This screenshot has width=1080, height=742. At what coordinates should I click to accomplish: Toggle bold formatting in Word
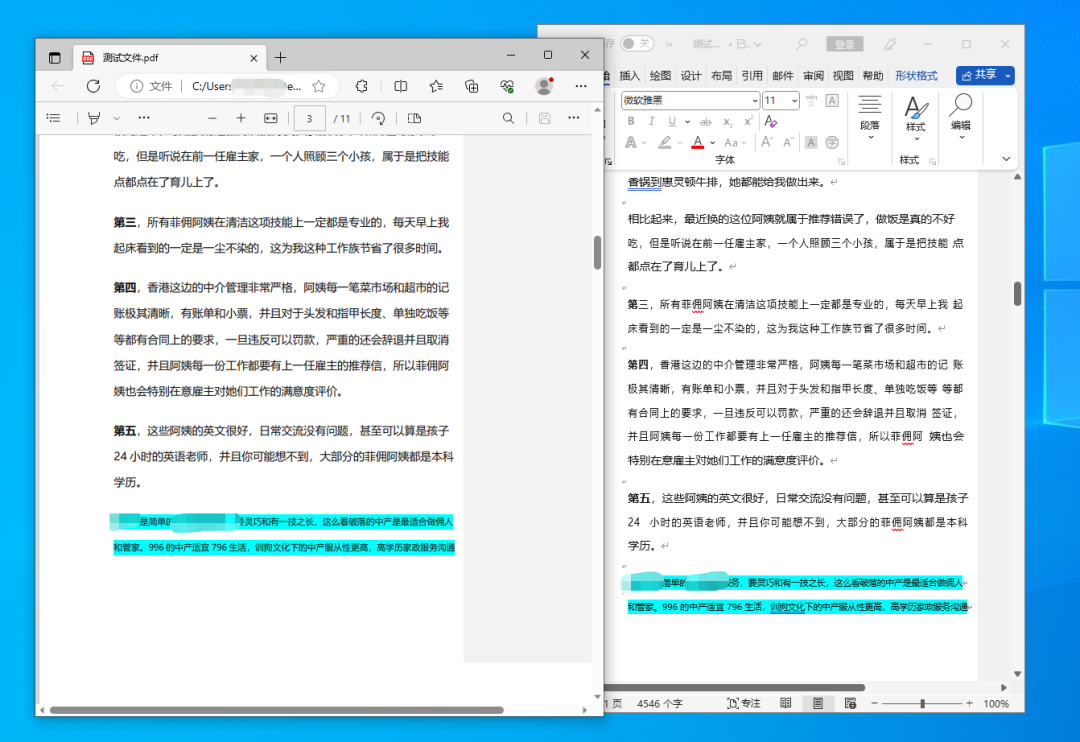630,120
